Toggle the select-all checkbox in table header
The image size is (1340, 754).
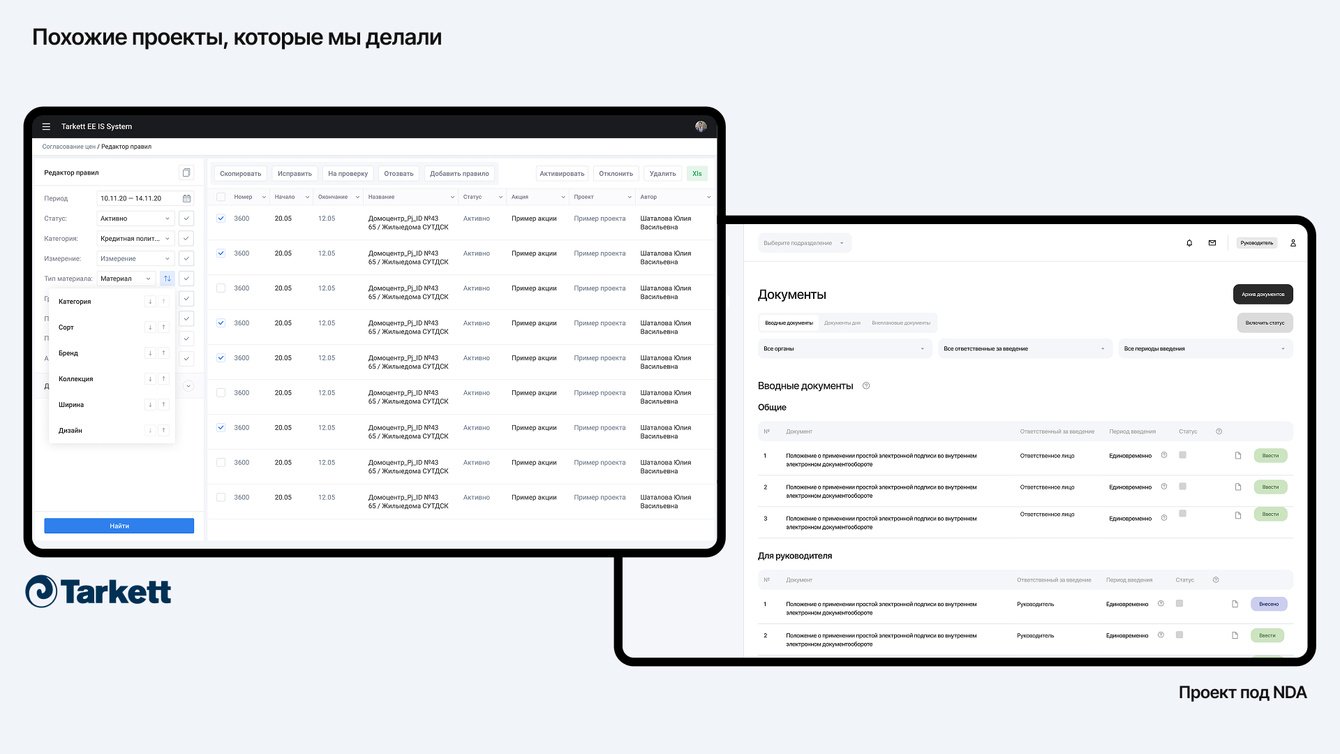click(221, 197)
